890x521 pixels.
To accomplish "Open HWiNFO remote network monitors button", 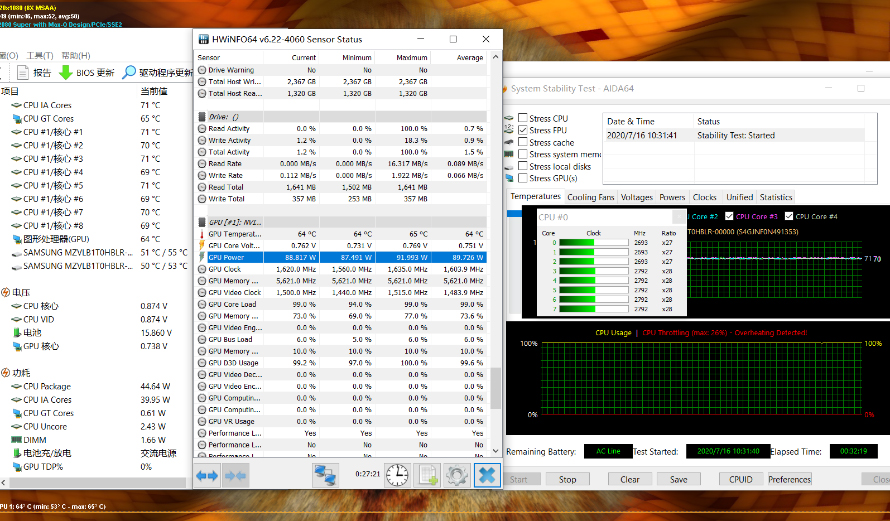I will [325, 475].
